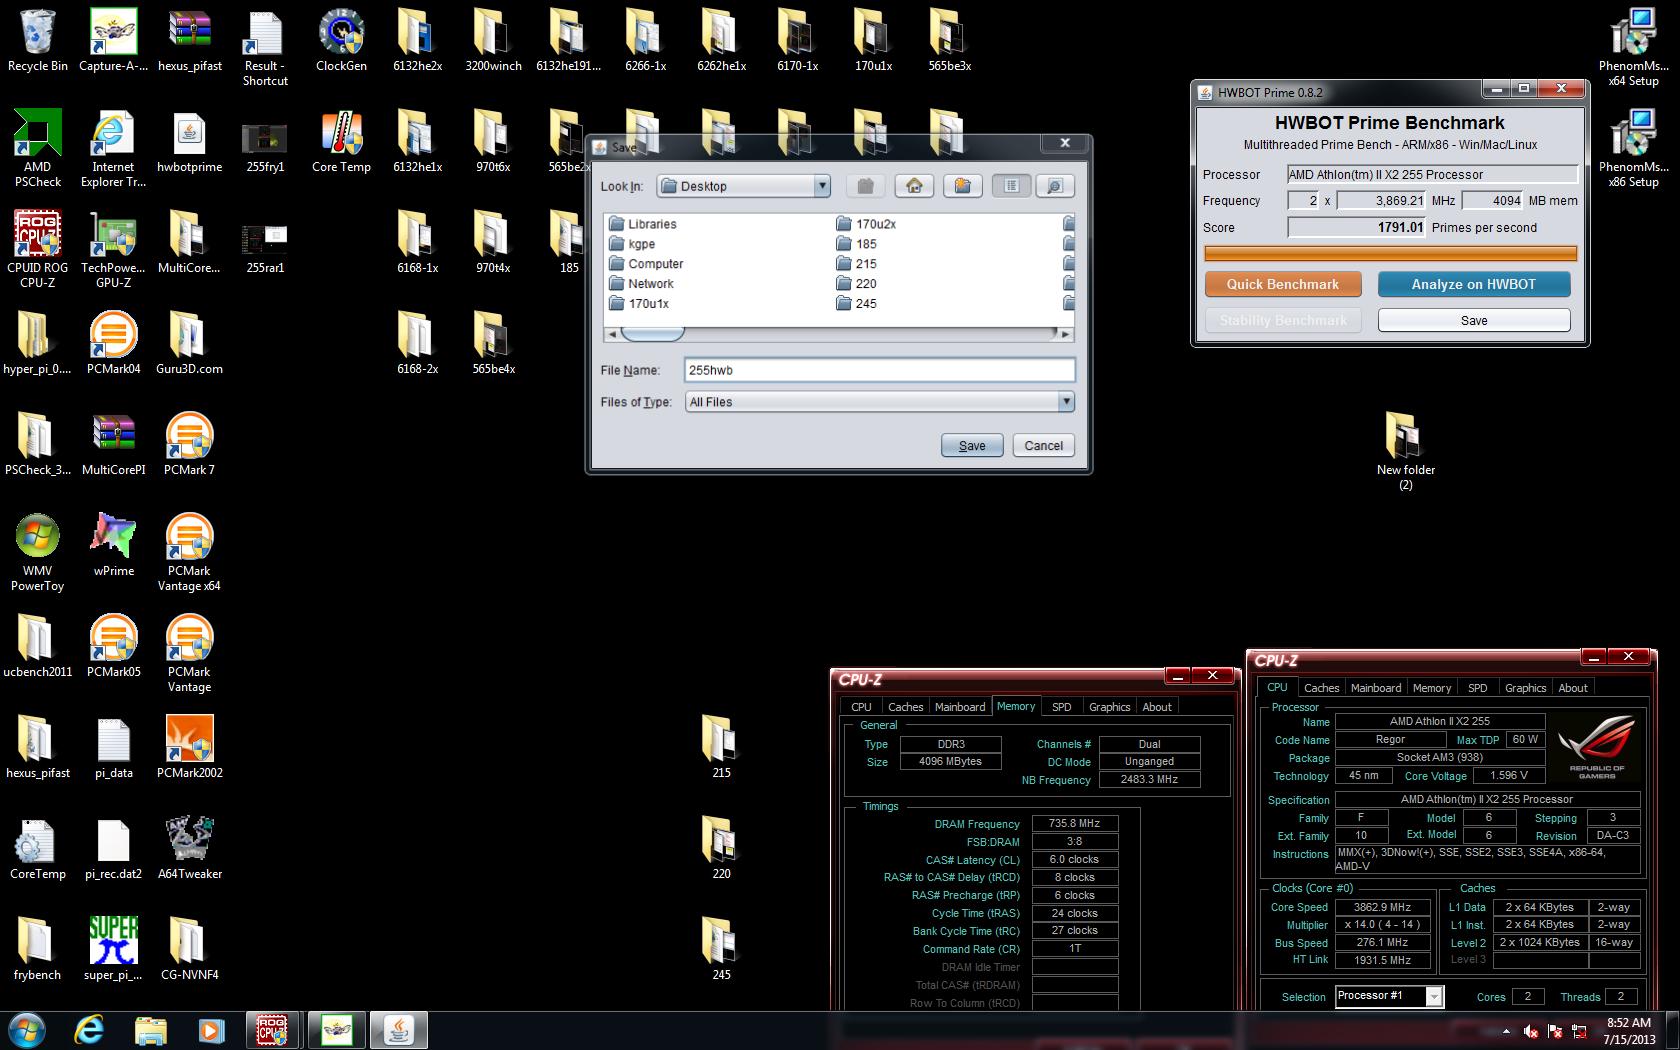Select the ClockGen desktop icon
This screenshot has width=1680, height=1050.
click(x=341, y=41)
